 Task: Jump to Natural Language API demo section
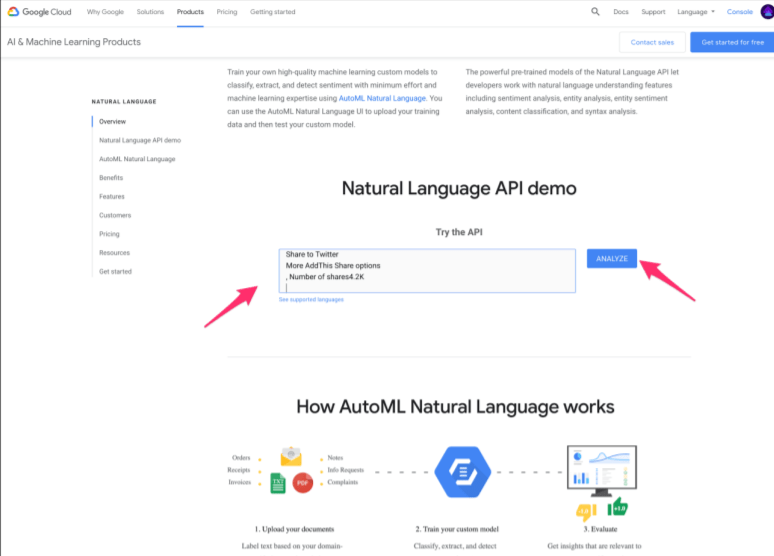(x=140, y=140)
